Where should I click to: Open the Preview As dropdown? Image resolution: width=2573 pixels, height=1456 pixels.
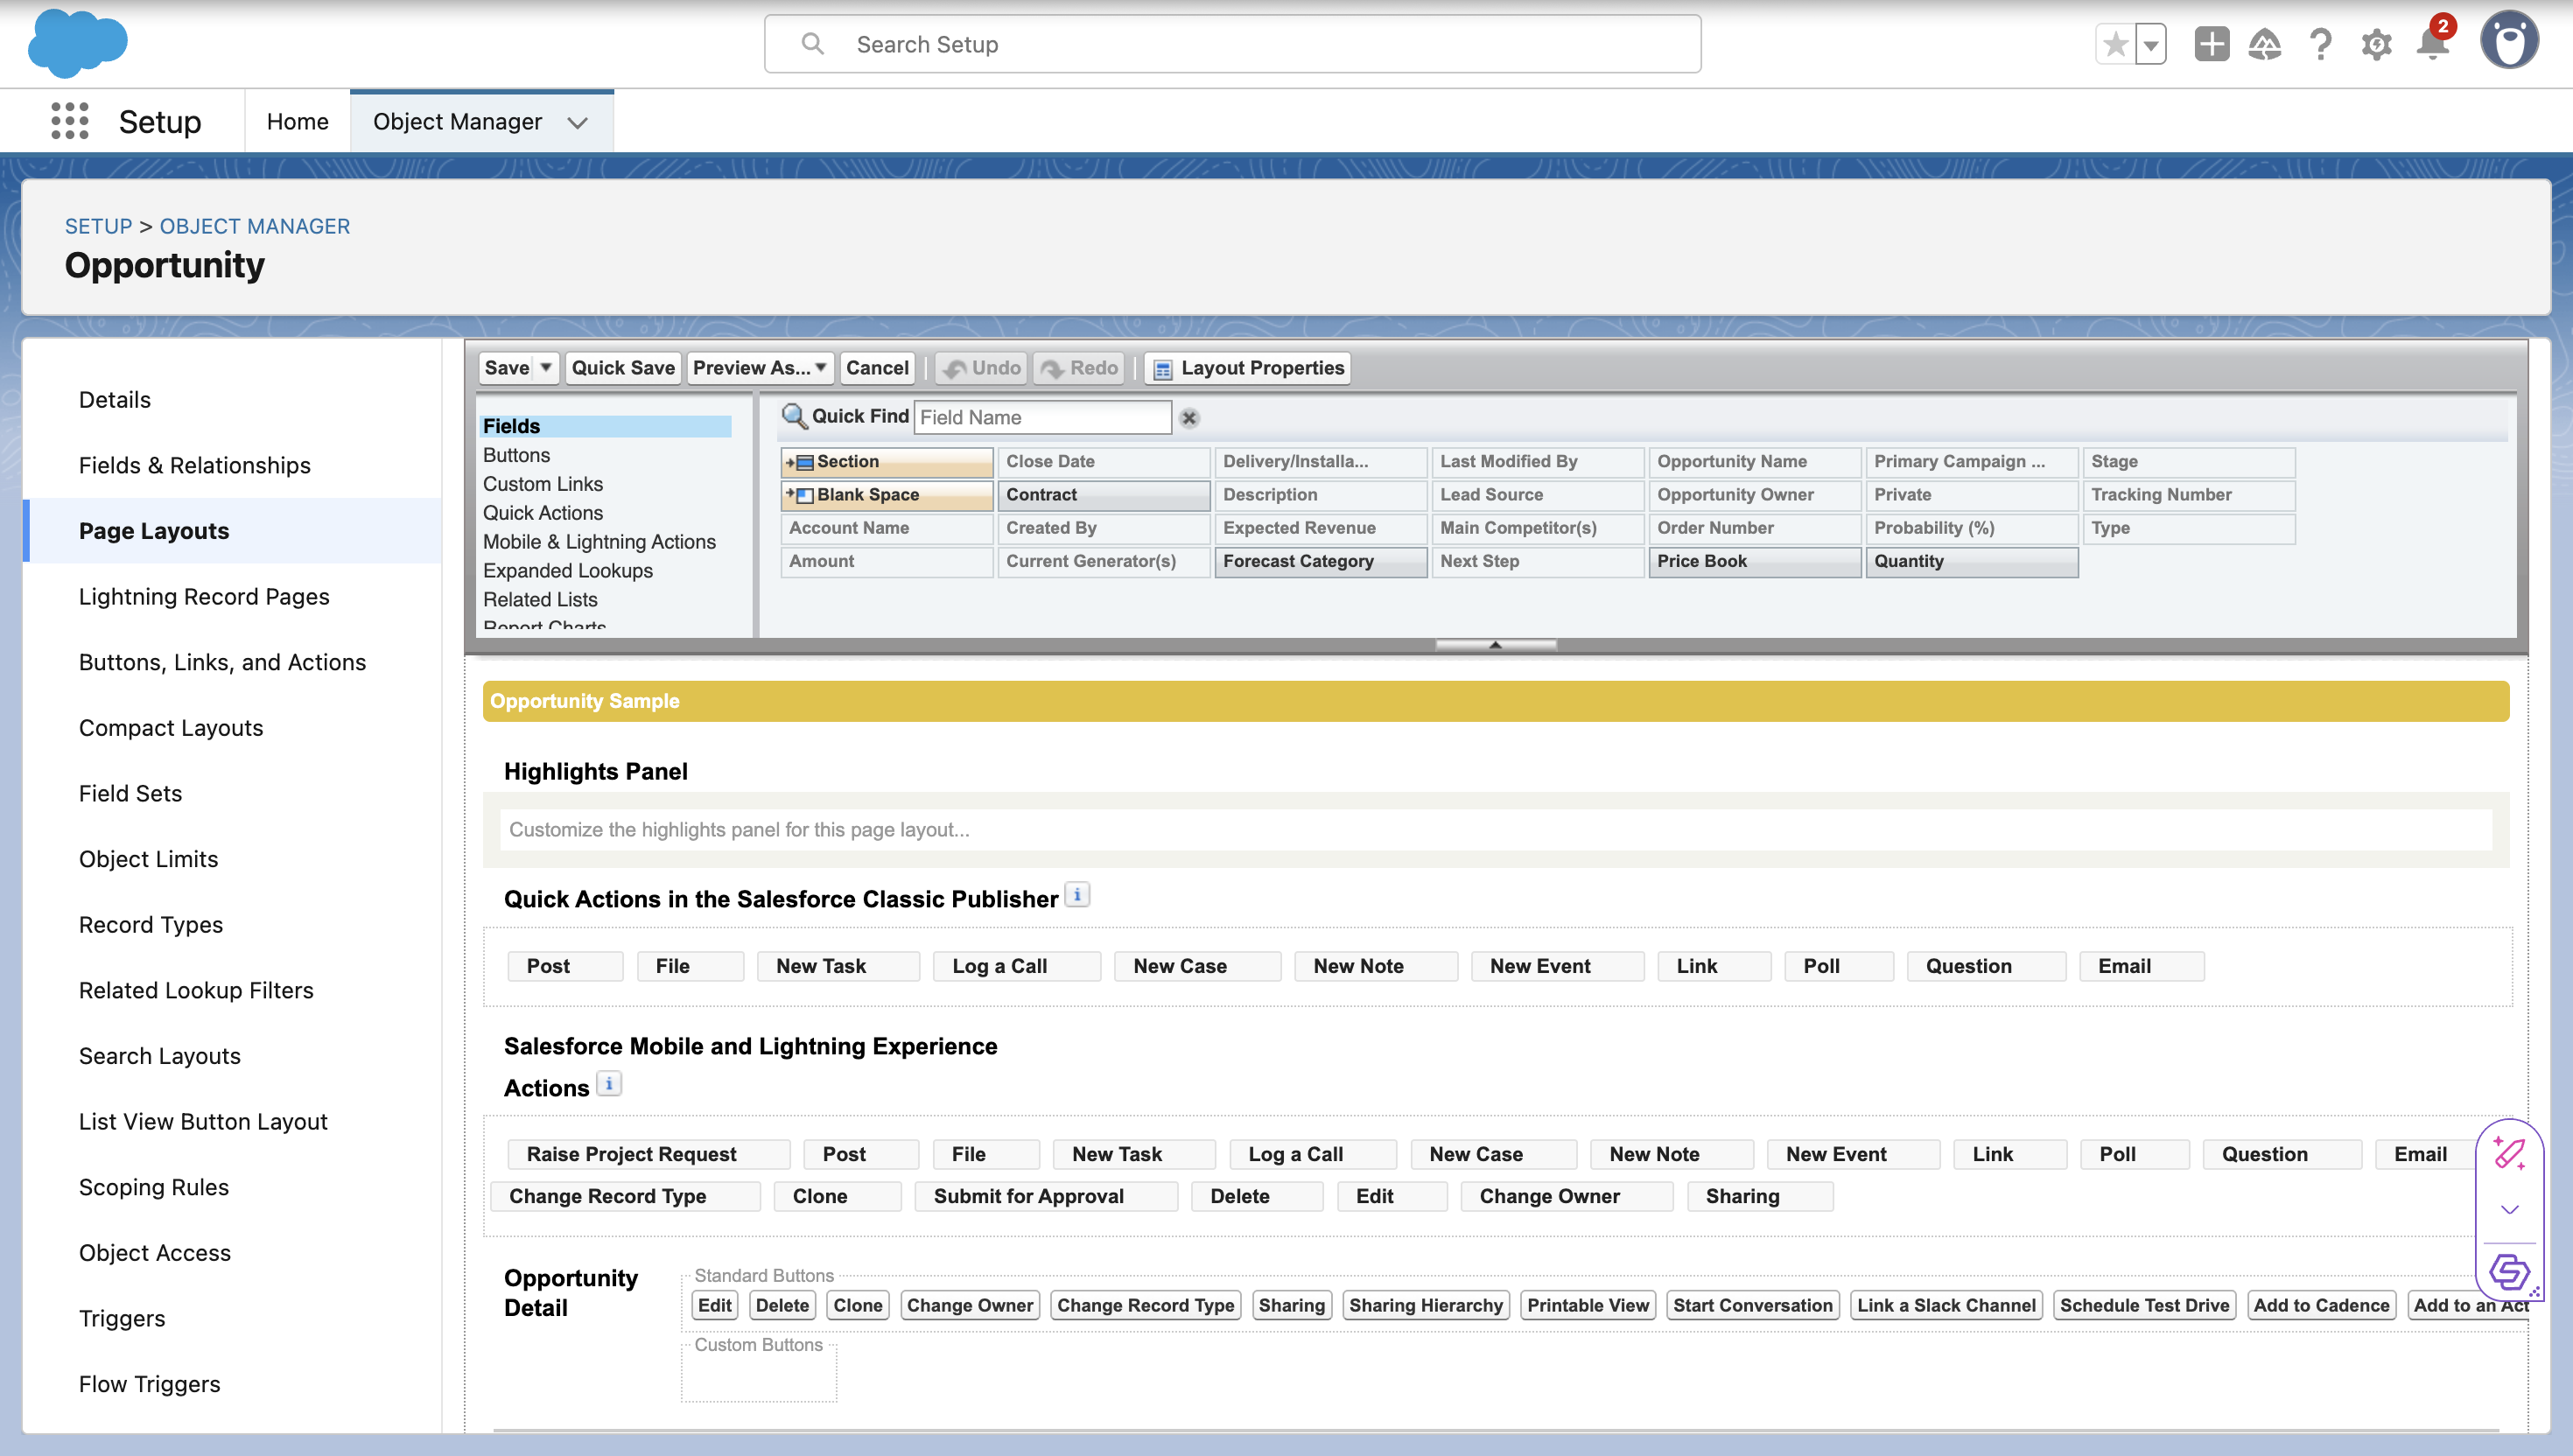759,368
